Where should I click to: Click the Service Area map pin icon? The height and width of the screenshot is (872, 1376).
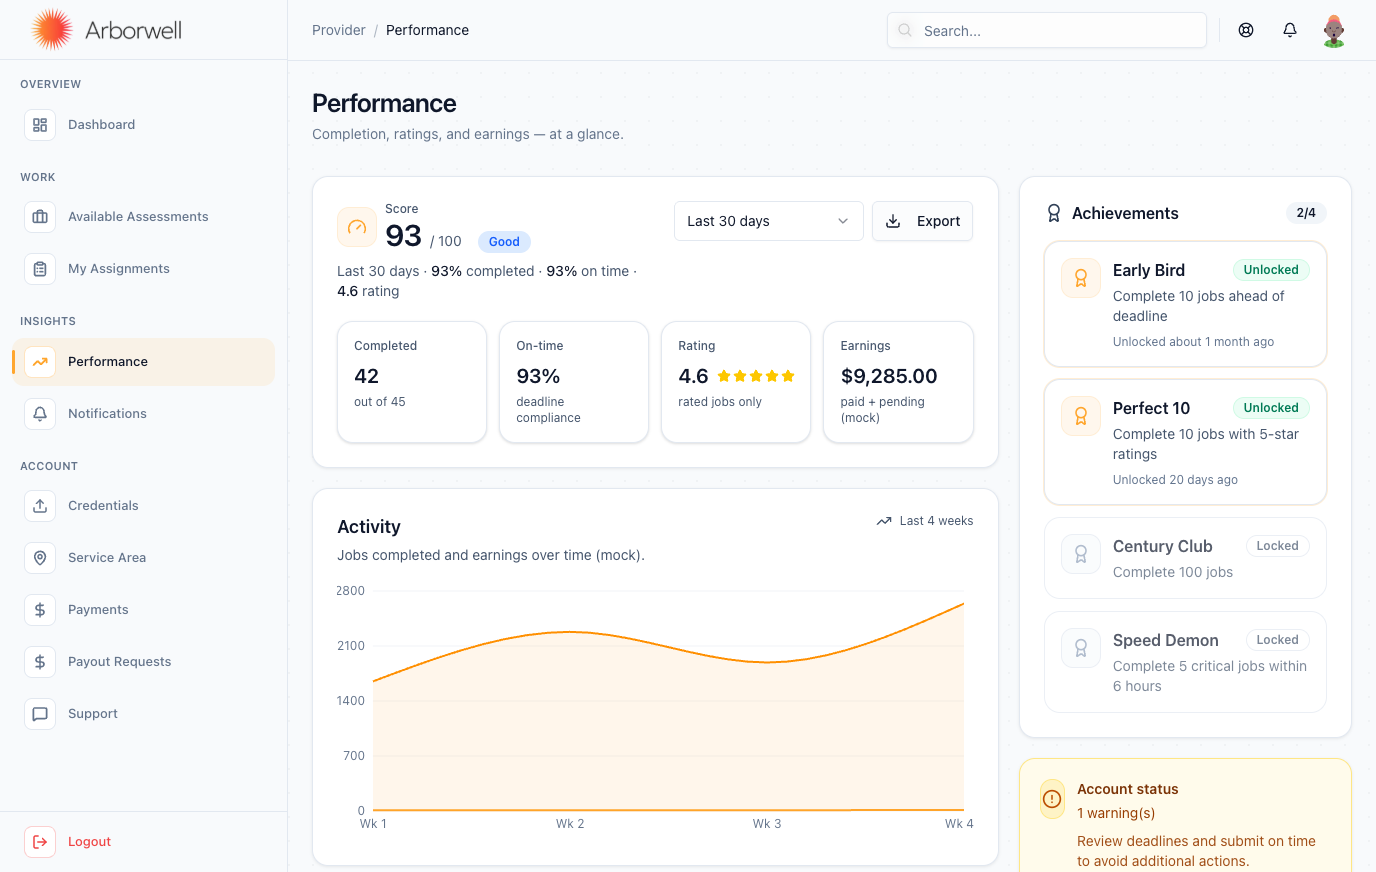[40, 558]
